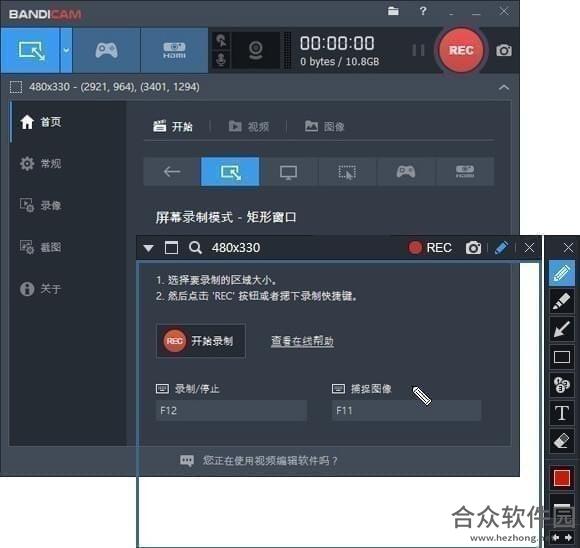
Task: Open help with the question mark icon
Action: pyautogui.click(x=423, y=11)
